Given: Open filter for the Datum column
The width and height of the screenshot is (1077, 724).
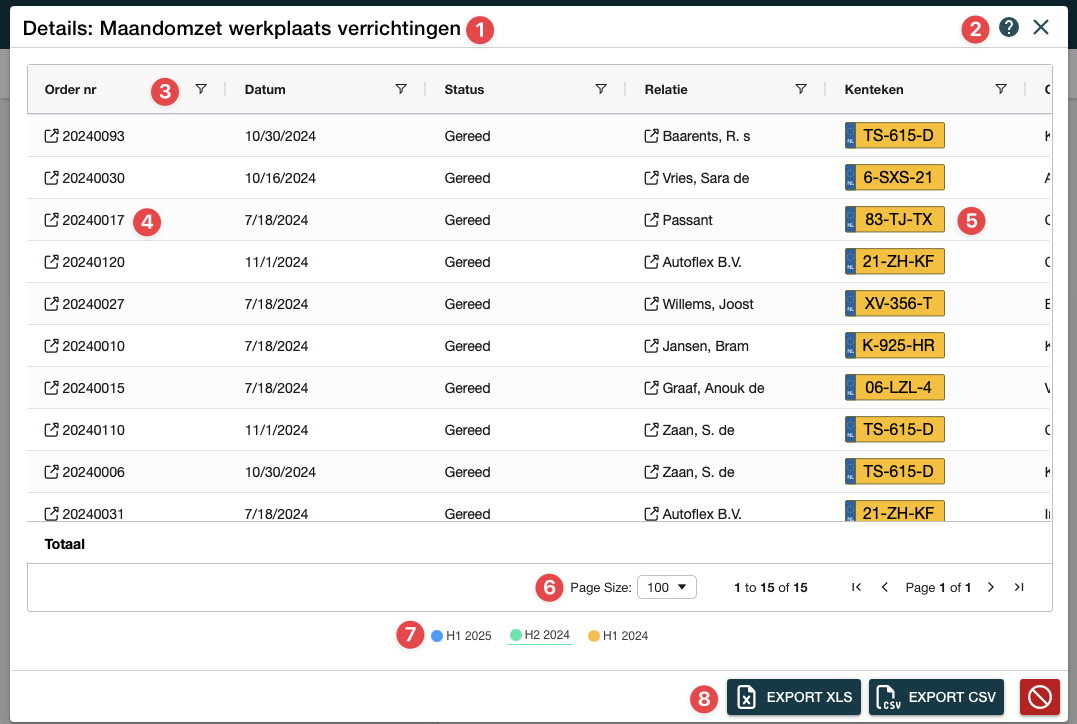Looking at the screenshot, I should 401,89.
